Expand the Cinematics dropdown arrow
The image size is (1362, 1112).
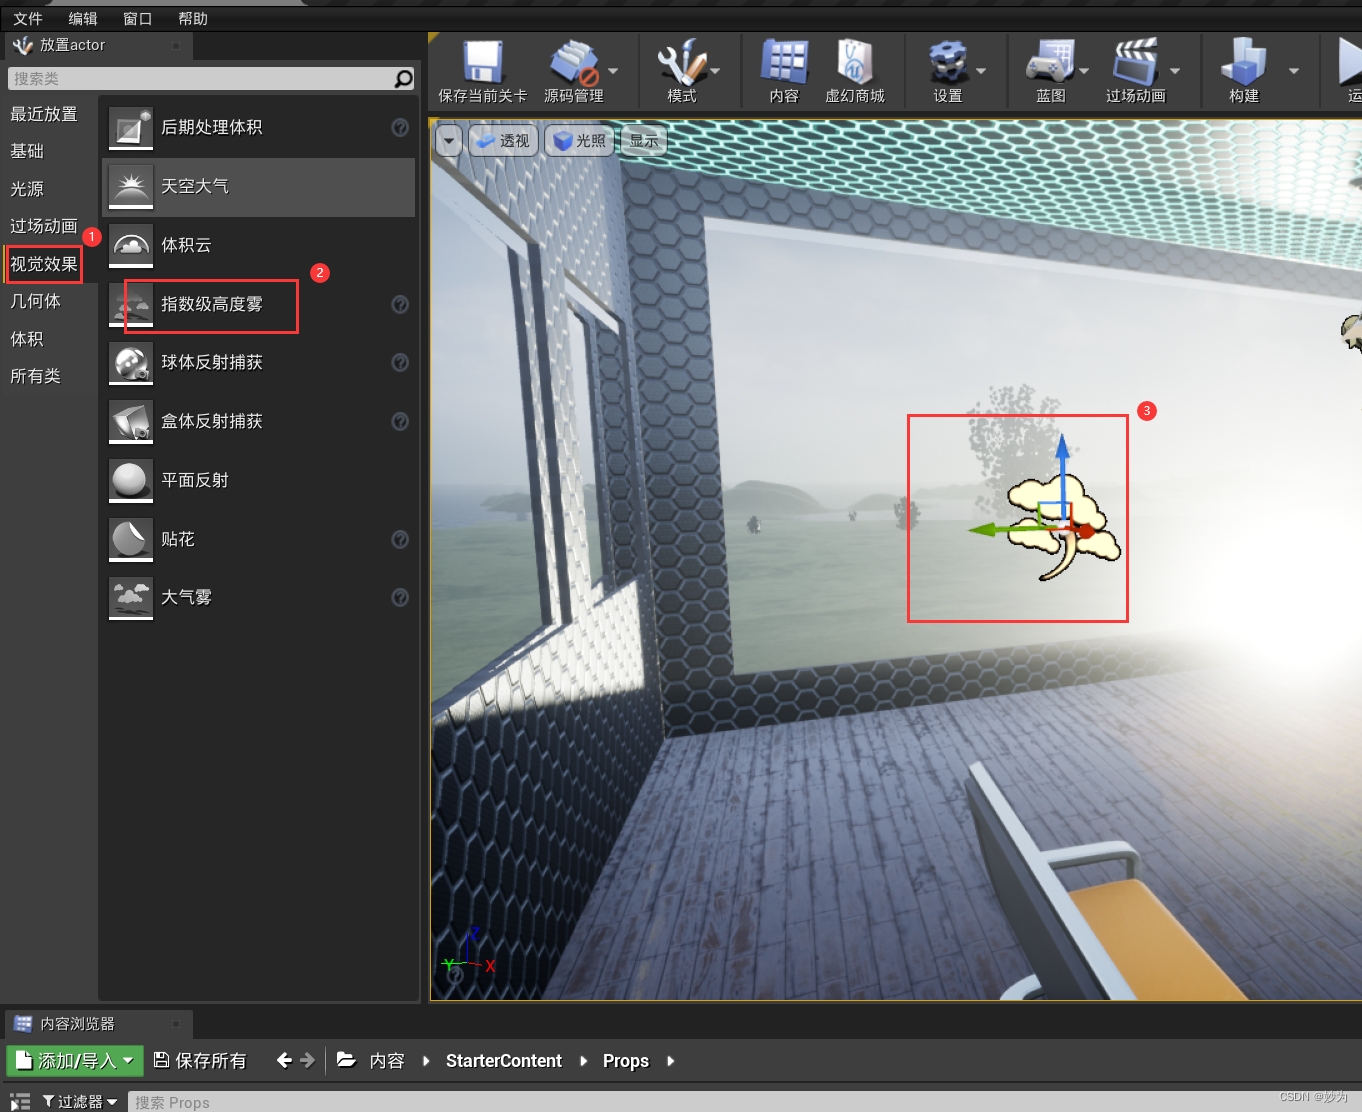[x=1175, y=70]
